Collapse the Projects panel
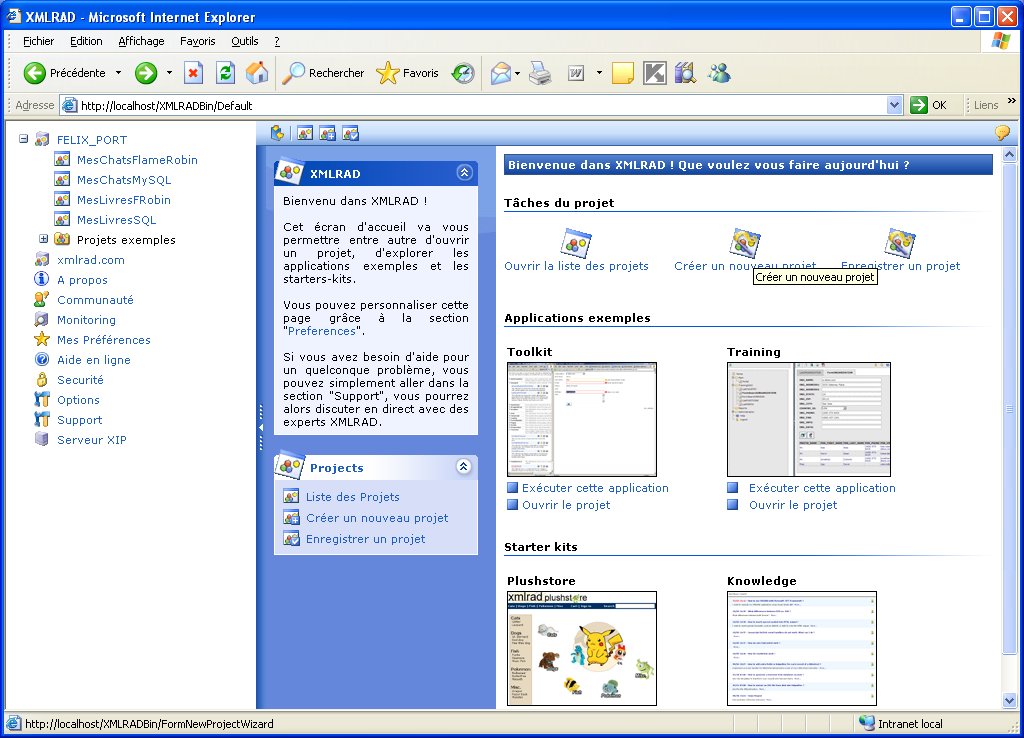 coord(463,467)
